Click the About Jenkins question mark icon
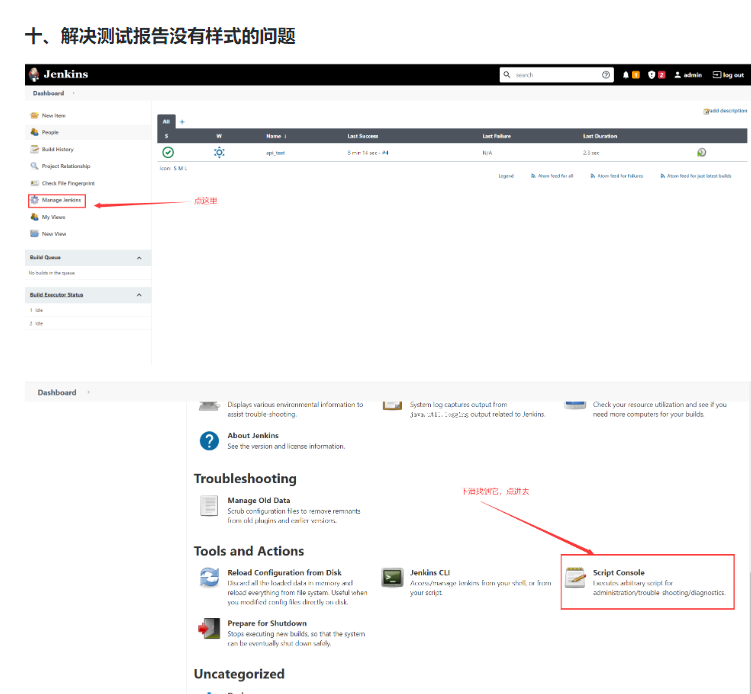The width and height of the screenshot is (751, 694). [209, 441]
